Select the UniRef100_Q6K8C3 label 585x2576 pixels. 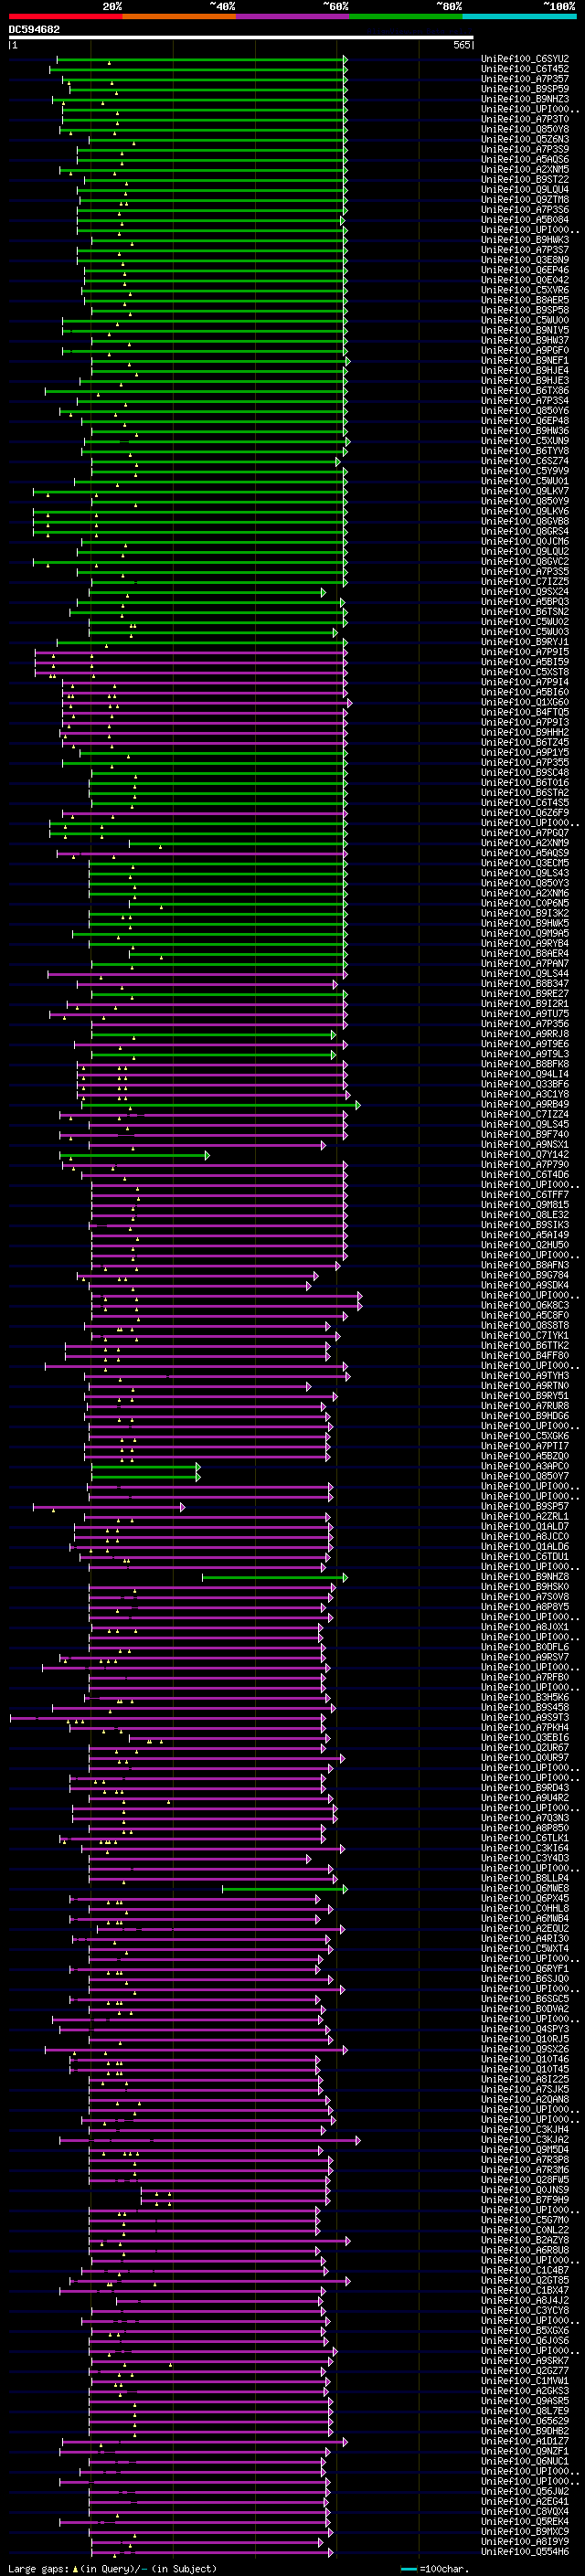point(525,1306)
